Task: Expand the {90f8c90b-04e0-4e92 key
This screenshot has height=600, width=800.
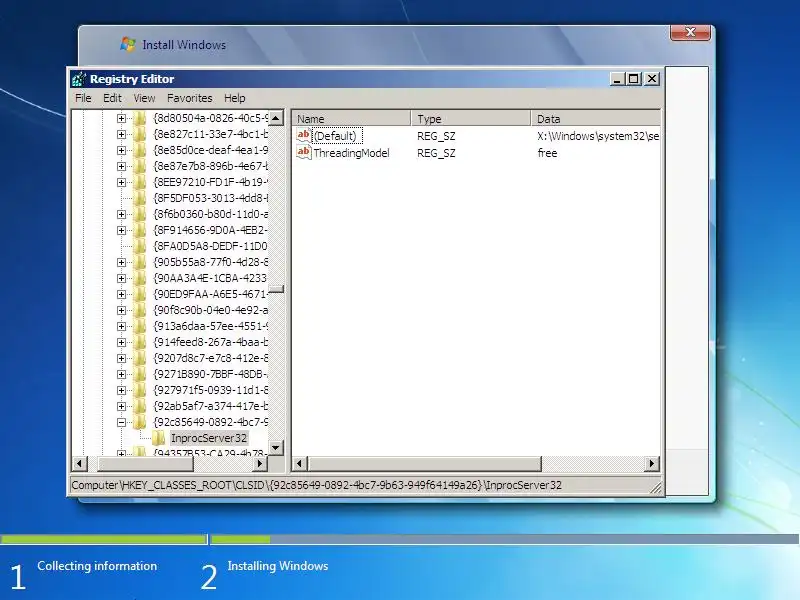Action: pyautogui.click(x=121, y=310)
